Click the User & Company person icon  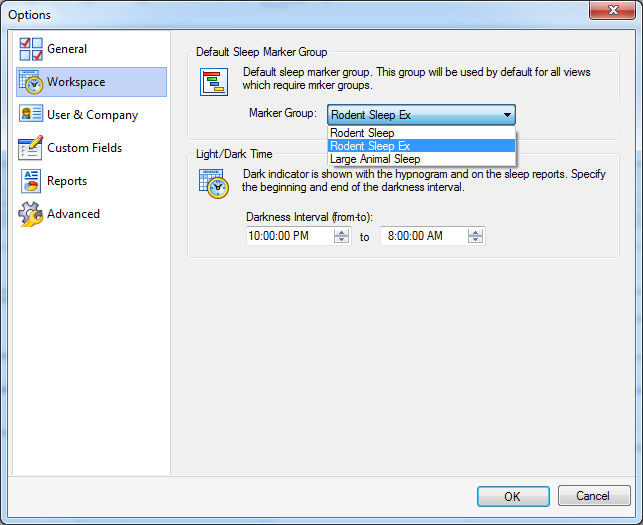[31, 113]
